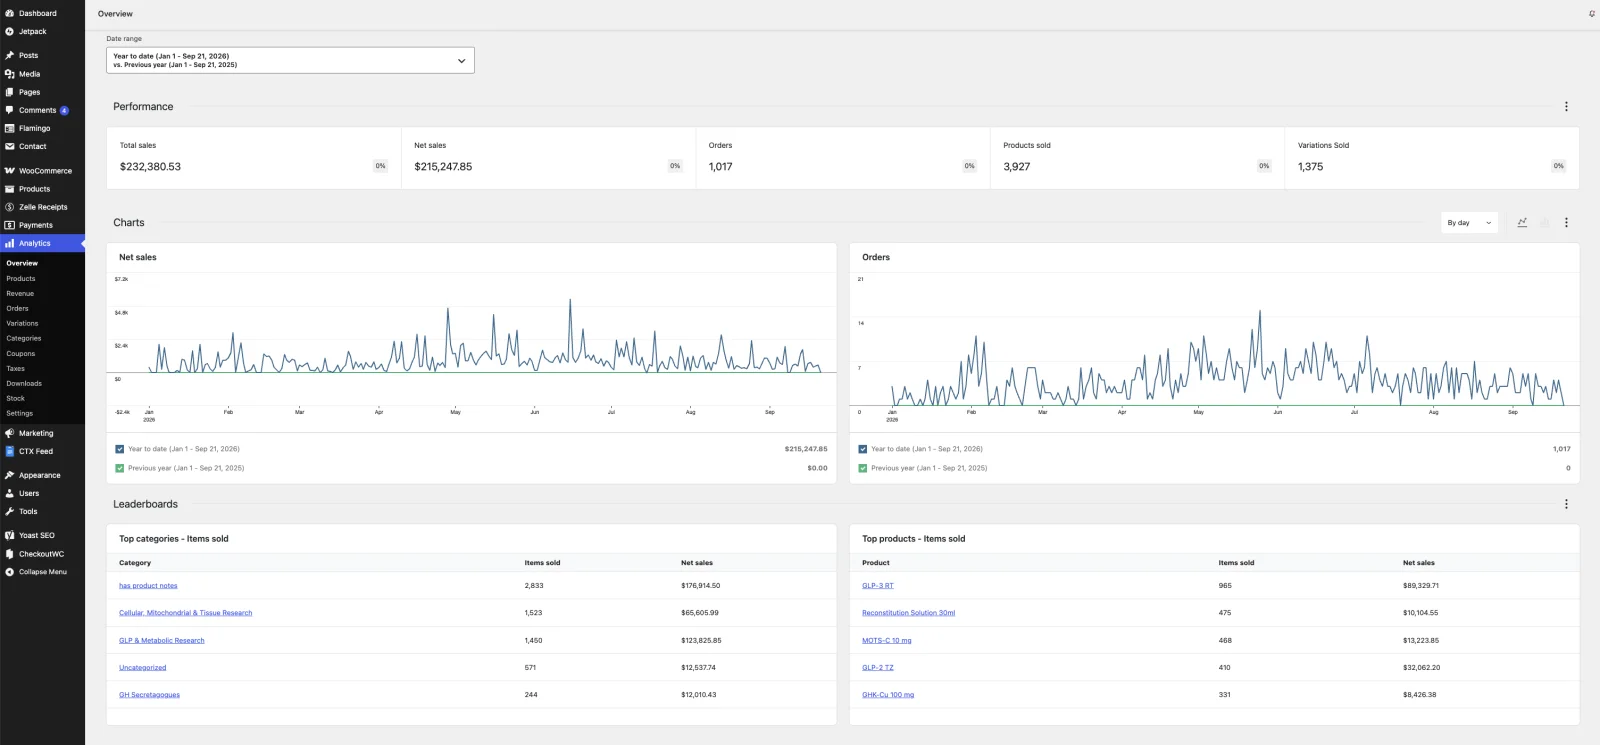Open the Uncategorized category link

[143, 668]
